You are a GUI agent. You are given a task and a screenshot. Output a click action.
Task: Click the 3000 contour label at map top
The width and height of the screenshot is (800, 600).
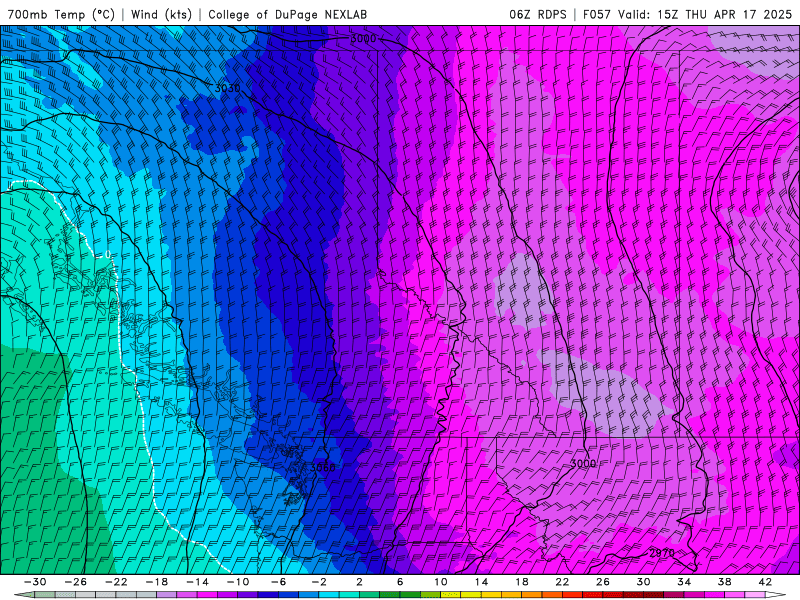[363, 39]
